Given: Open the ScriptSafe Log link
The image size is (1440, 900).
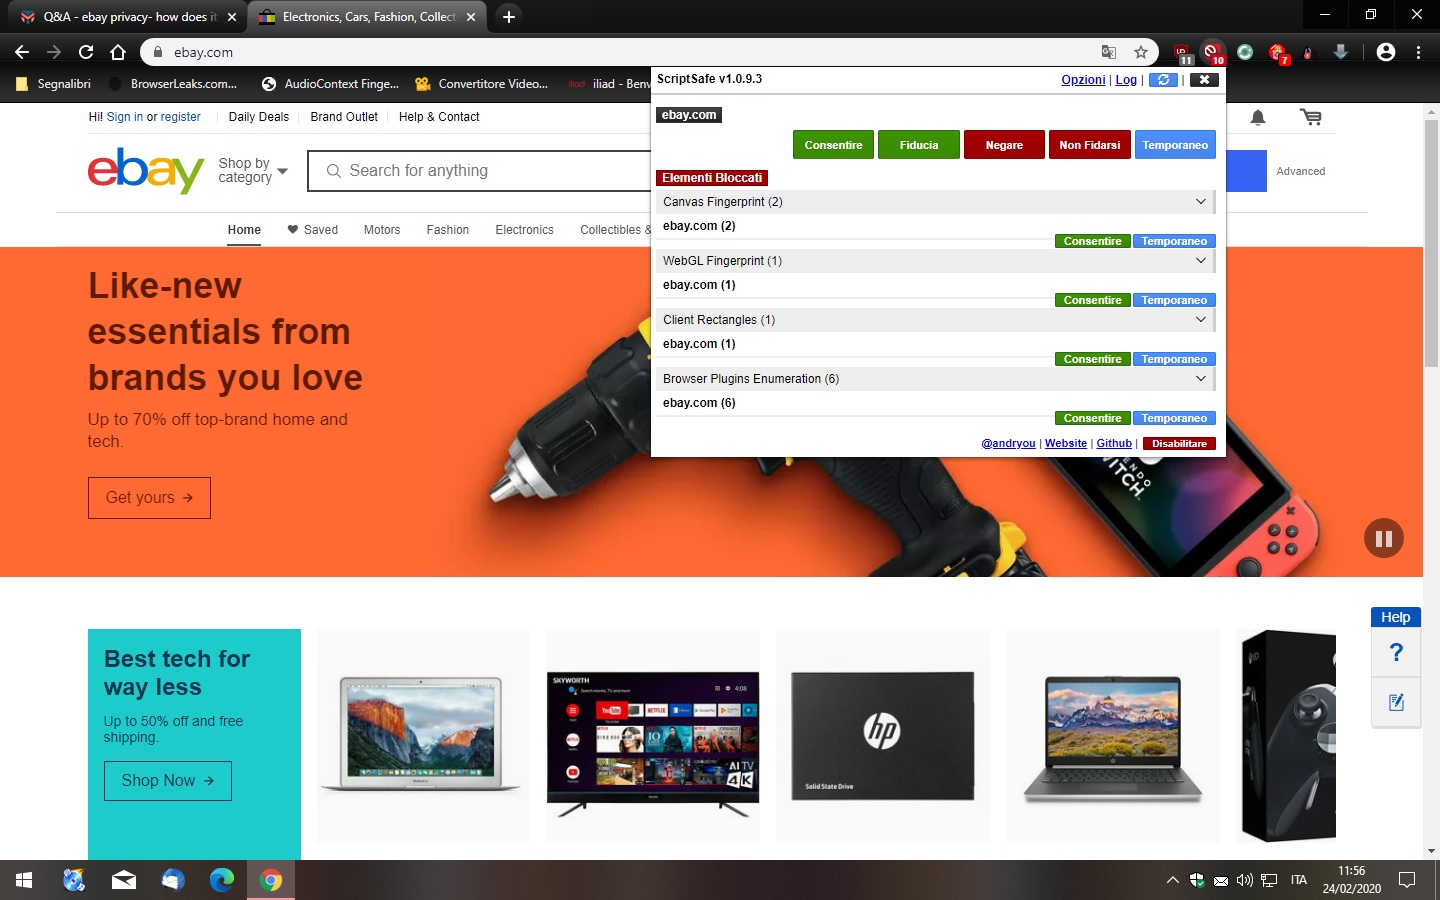Looking at the screenshot, I should [x=1126, y=80].
